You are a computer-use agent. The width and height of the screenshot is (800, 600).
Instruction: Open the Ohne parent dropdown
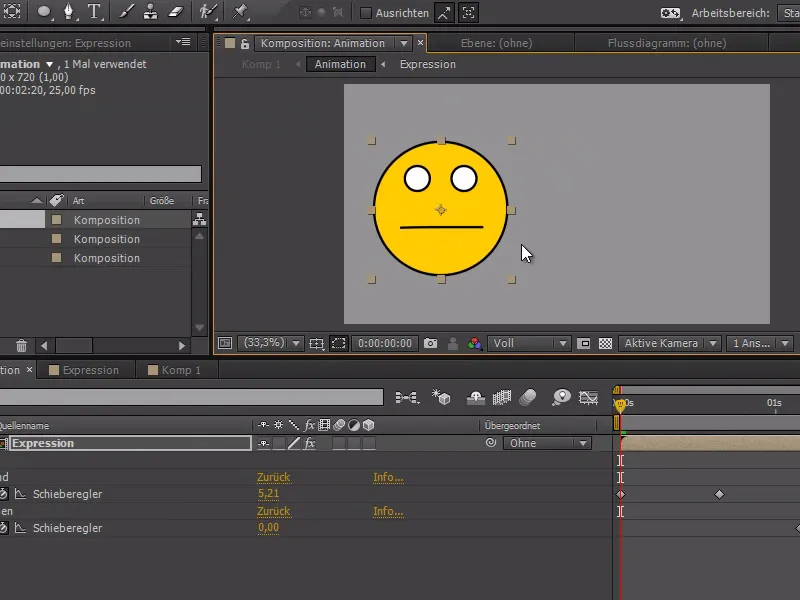click(547, 443)
